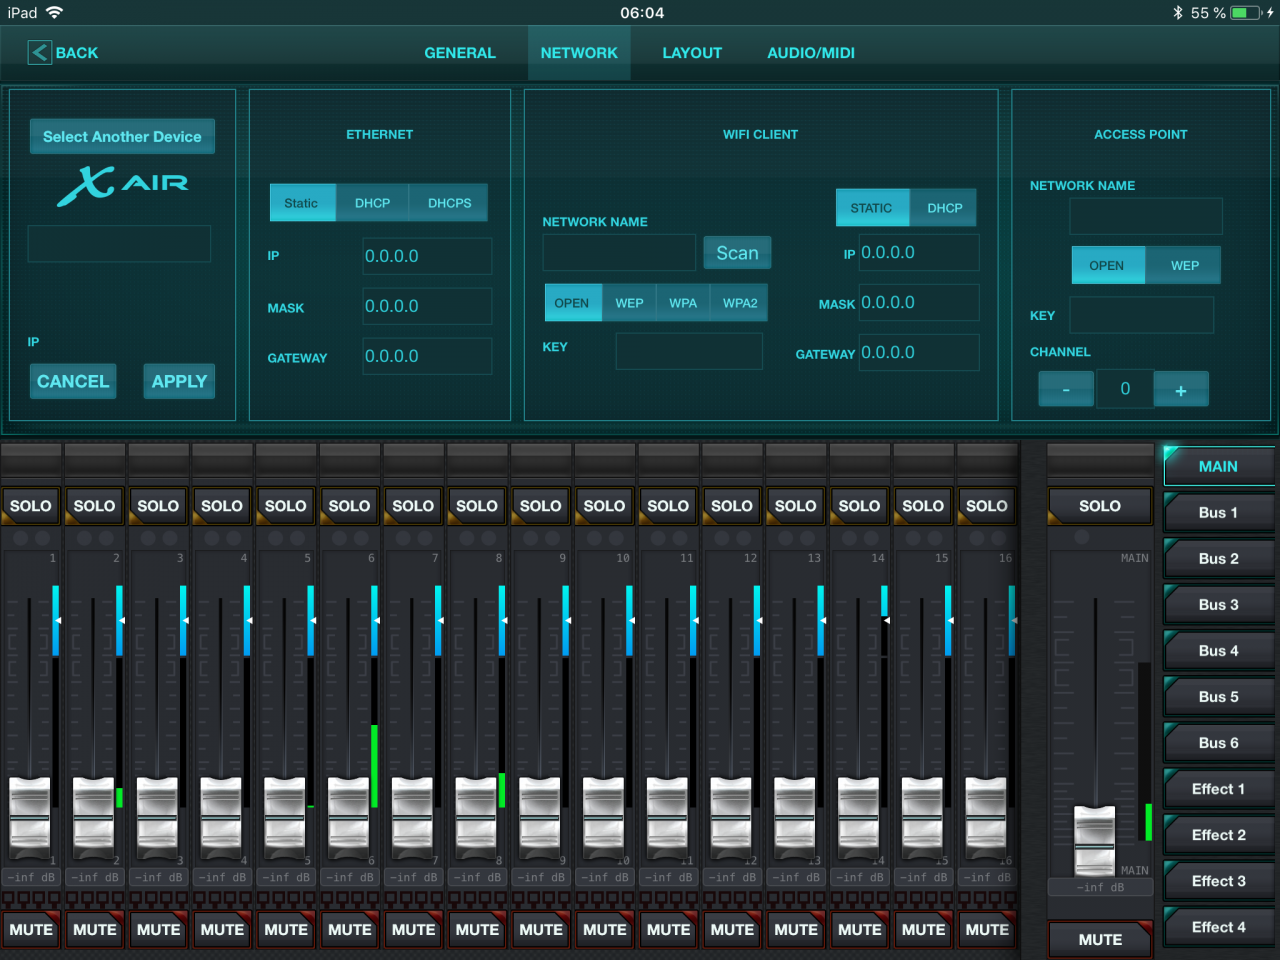Click WiFi client NETWORK NAME field
The image size is (1280, 960).
619,253
